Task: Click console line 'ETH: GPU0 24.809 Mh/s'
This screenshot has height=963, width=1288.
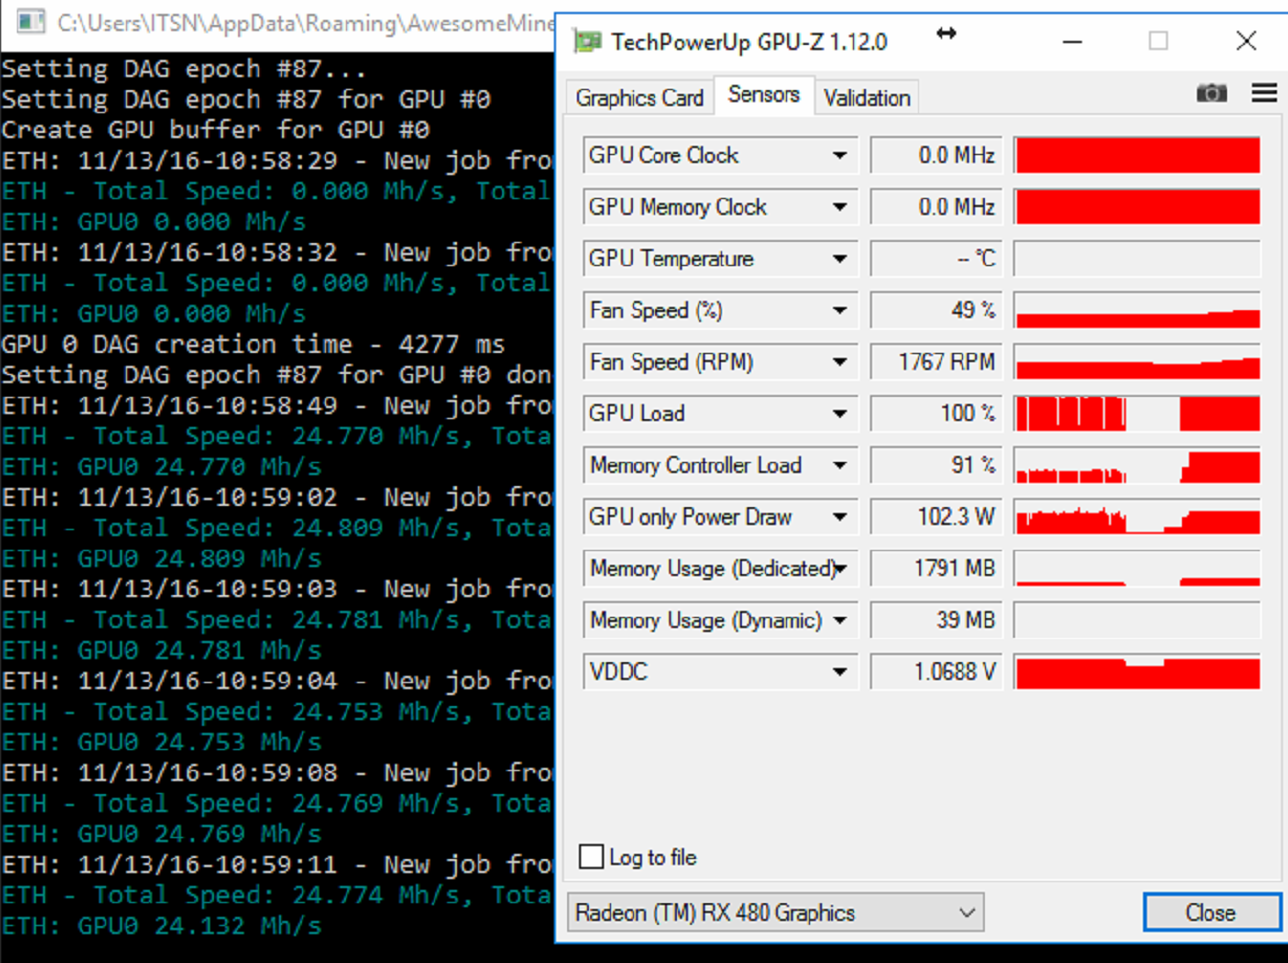Action: click(162, 559)
